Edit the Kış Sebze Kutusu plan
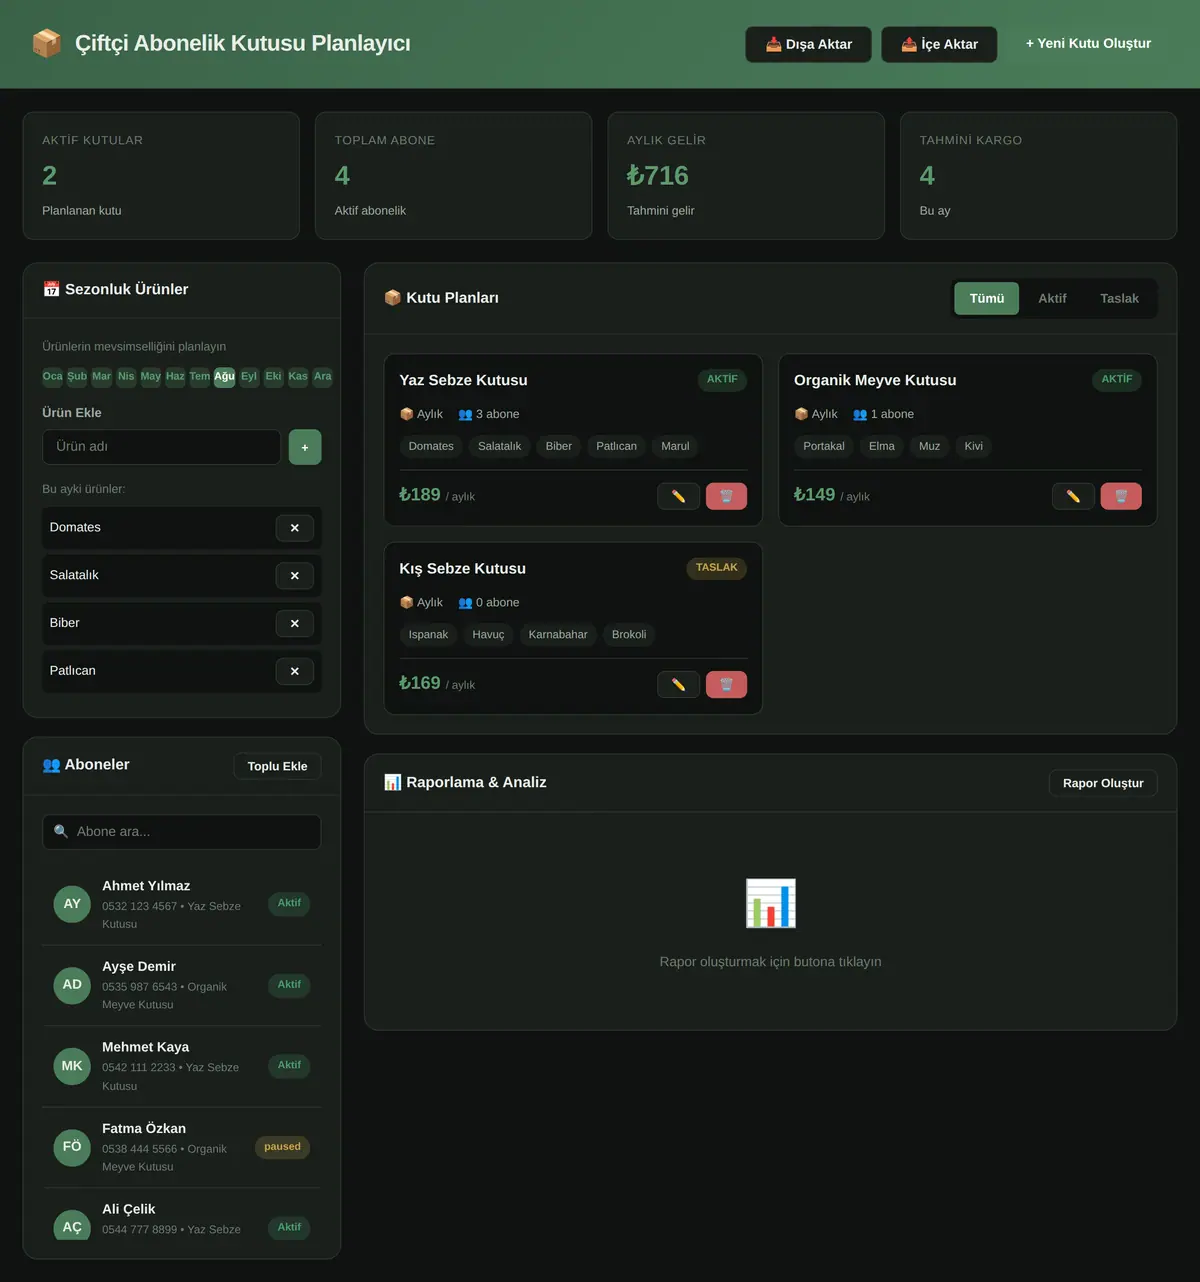1200x1282 pixels. click(678, 684)
